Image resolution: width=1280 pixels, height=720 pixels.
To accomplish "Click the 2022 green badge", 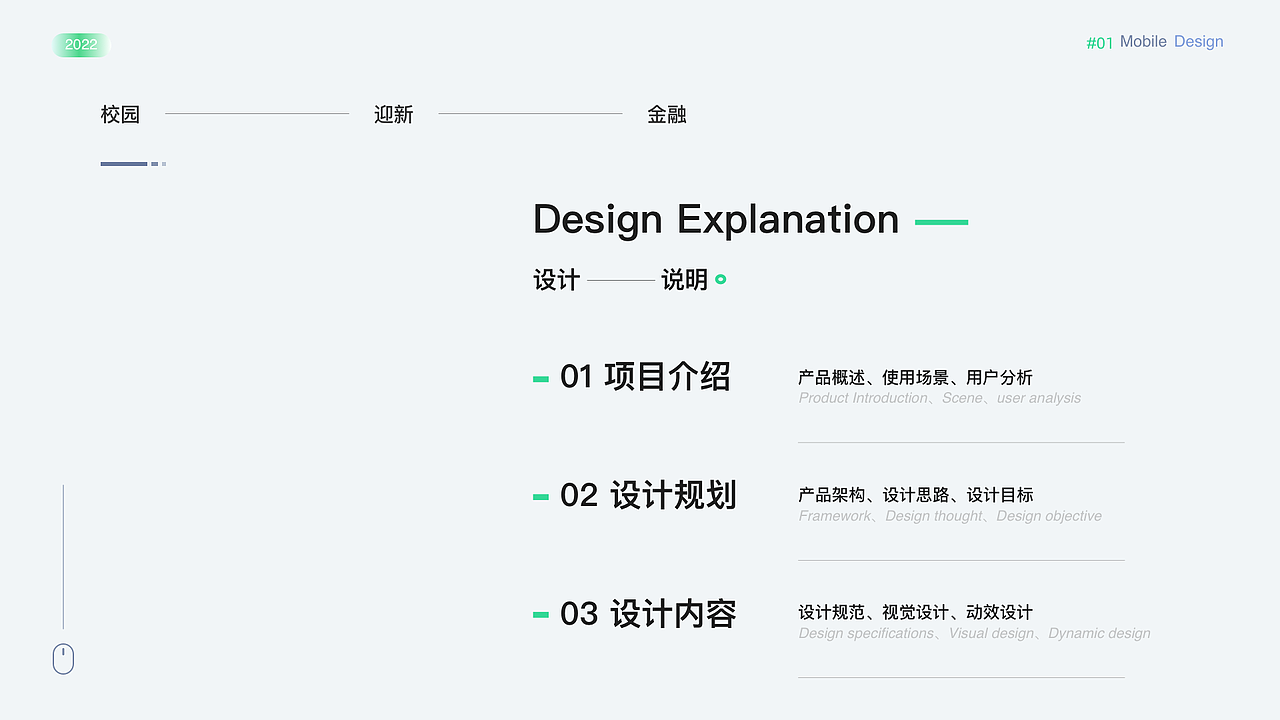I will 81,45.
